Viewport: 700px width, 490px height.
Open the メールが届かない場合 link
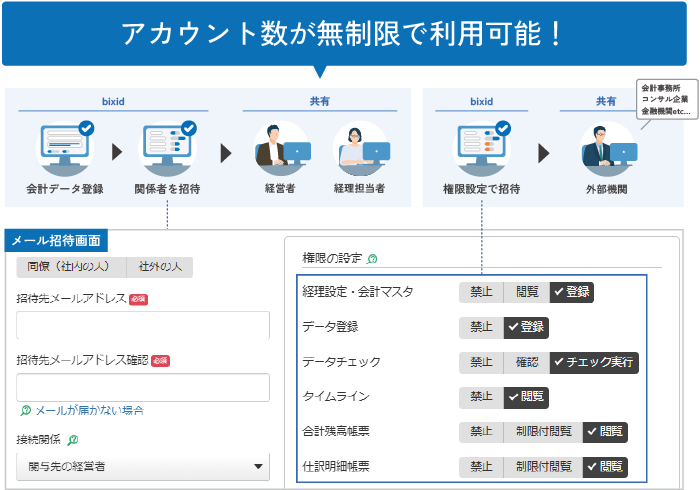(90, 411)
